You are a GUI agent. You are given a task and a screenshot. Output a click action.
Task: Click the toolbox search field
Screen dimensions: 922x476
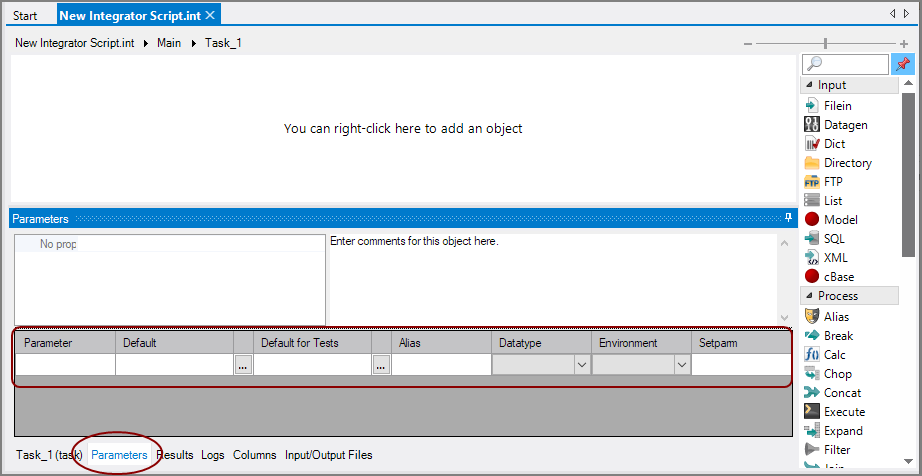tap(846, 64)
